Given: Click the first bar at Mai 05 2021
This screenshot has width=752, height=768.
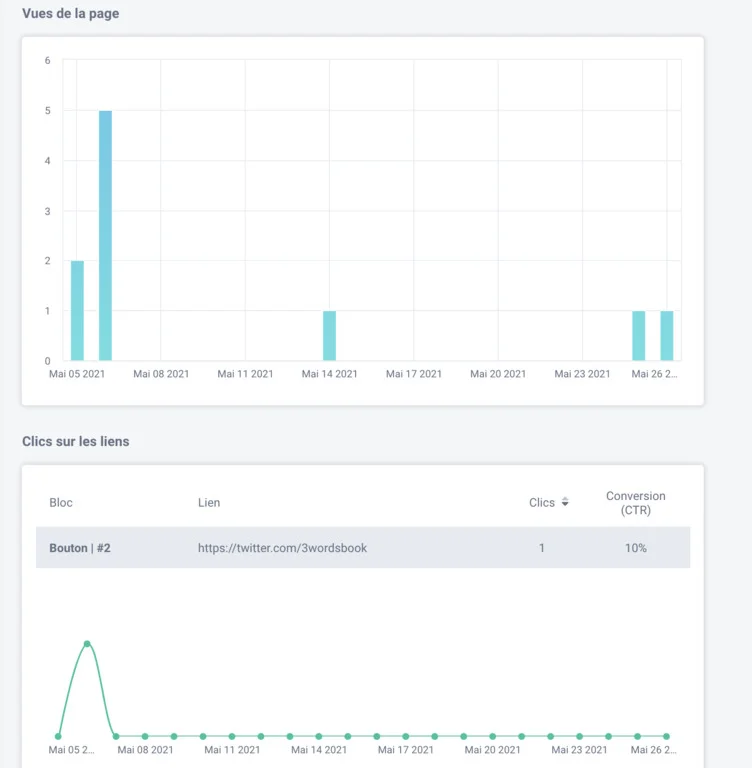Looking at the screenshot, I should pyautogui.click(x=77, y=310).
